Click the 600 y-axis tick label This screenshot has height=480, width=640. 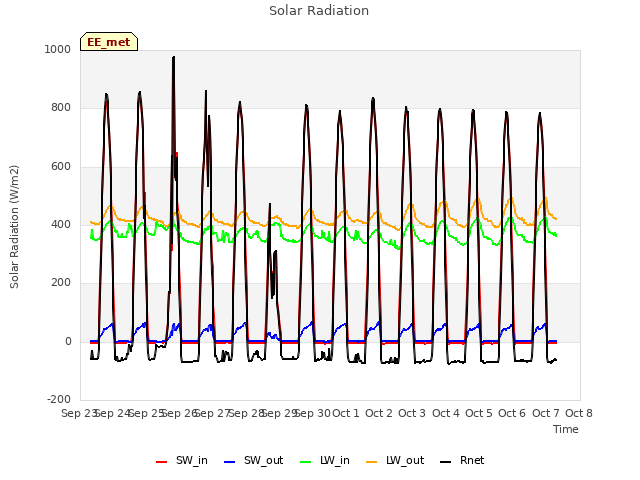coord(61,167)
